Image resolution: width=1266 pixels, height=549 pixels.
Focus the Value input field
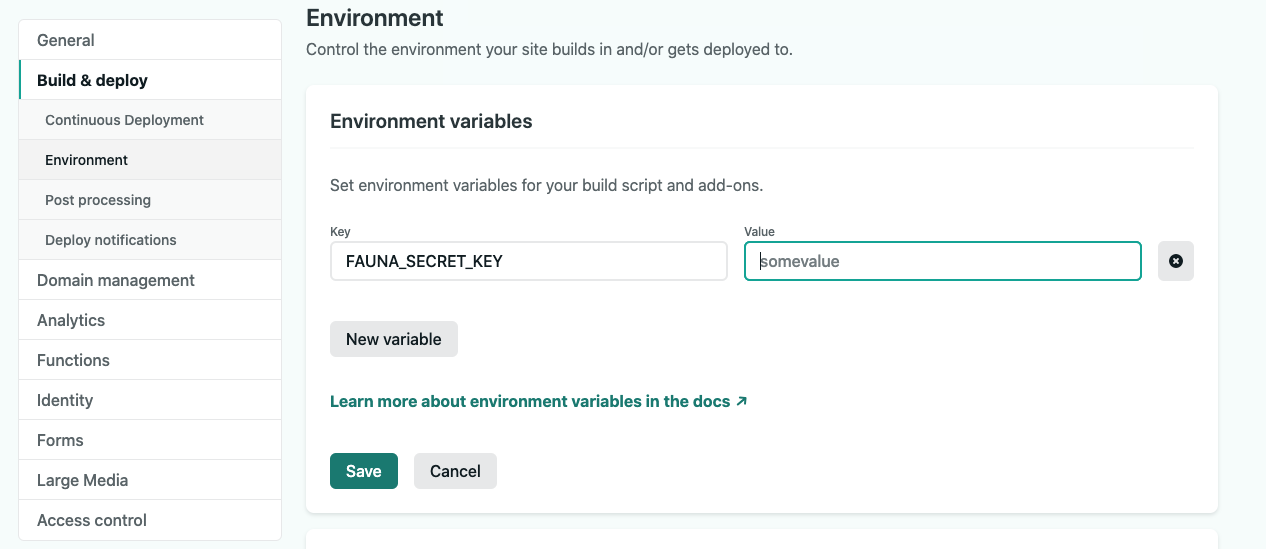click(943, 261)
